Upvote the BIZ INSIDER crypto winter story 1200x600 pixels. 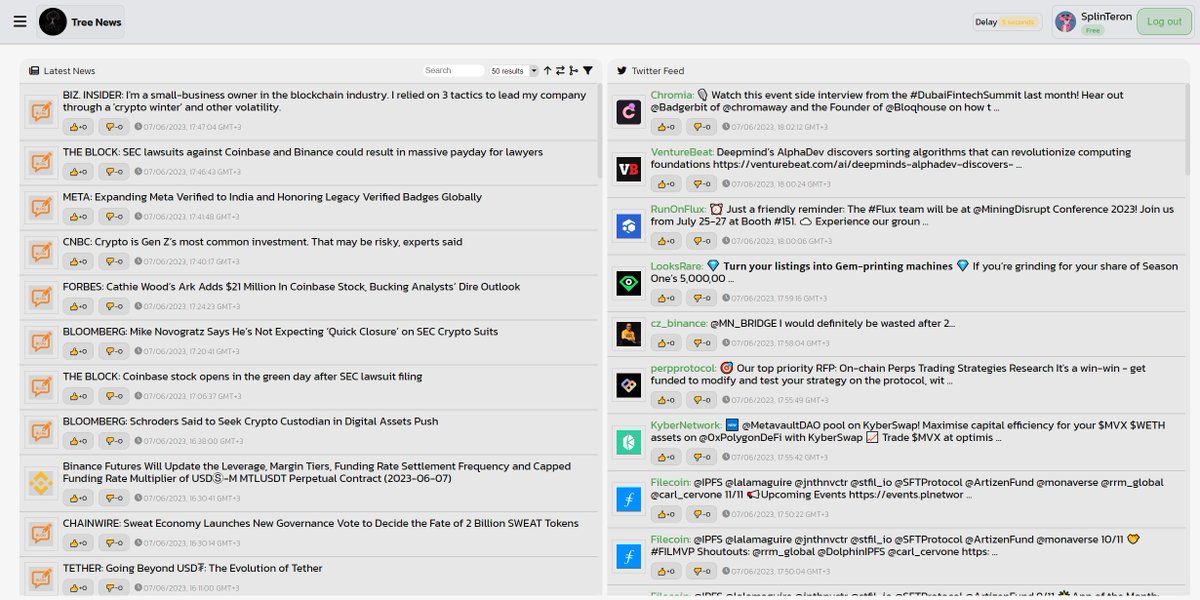click(x=79, y=124)
